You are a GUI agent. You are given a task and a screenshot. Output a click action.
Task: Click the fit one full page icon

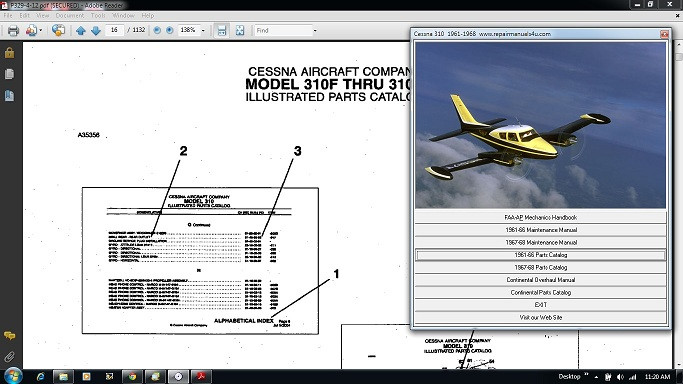[240, 30]
